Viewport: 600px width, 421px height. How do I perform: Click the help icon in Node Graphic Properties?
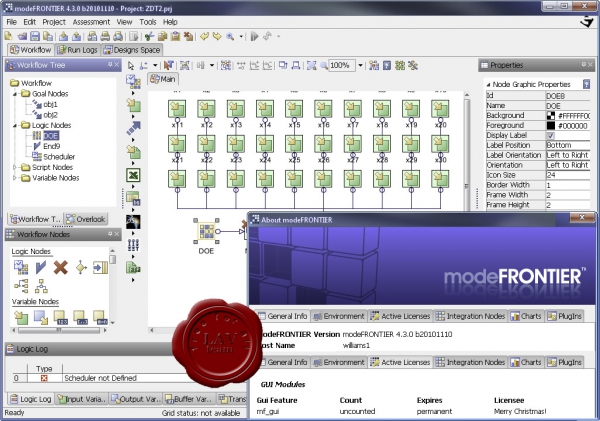tap(586, 84)
